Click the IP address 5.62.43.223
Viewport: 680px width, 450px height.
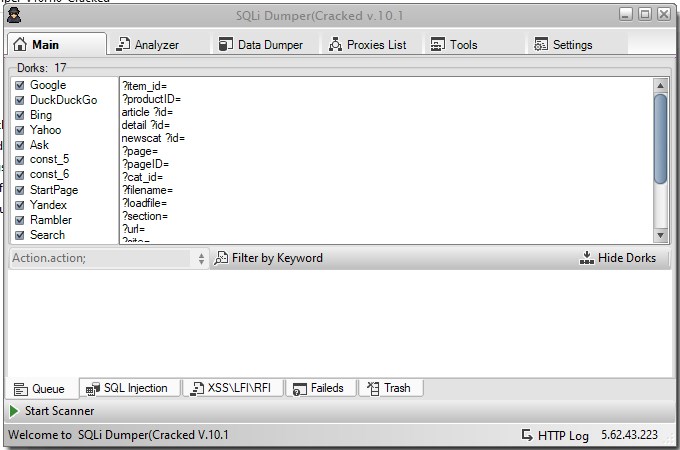click(629, 434)
